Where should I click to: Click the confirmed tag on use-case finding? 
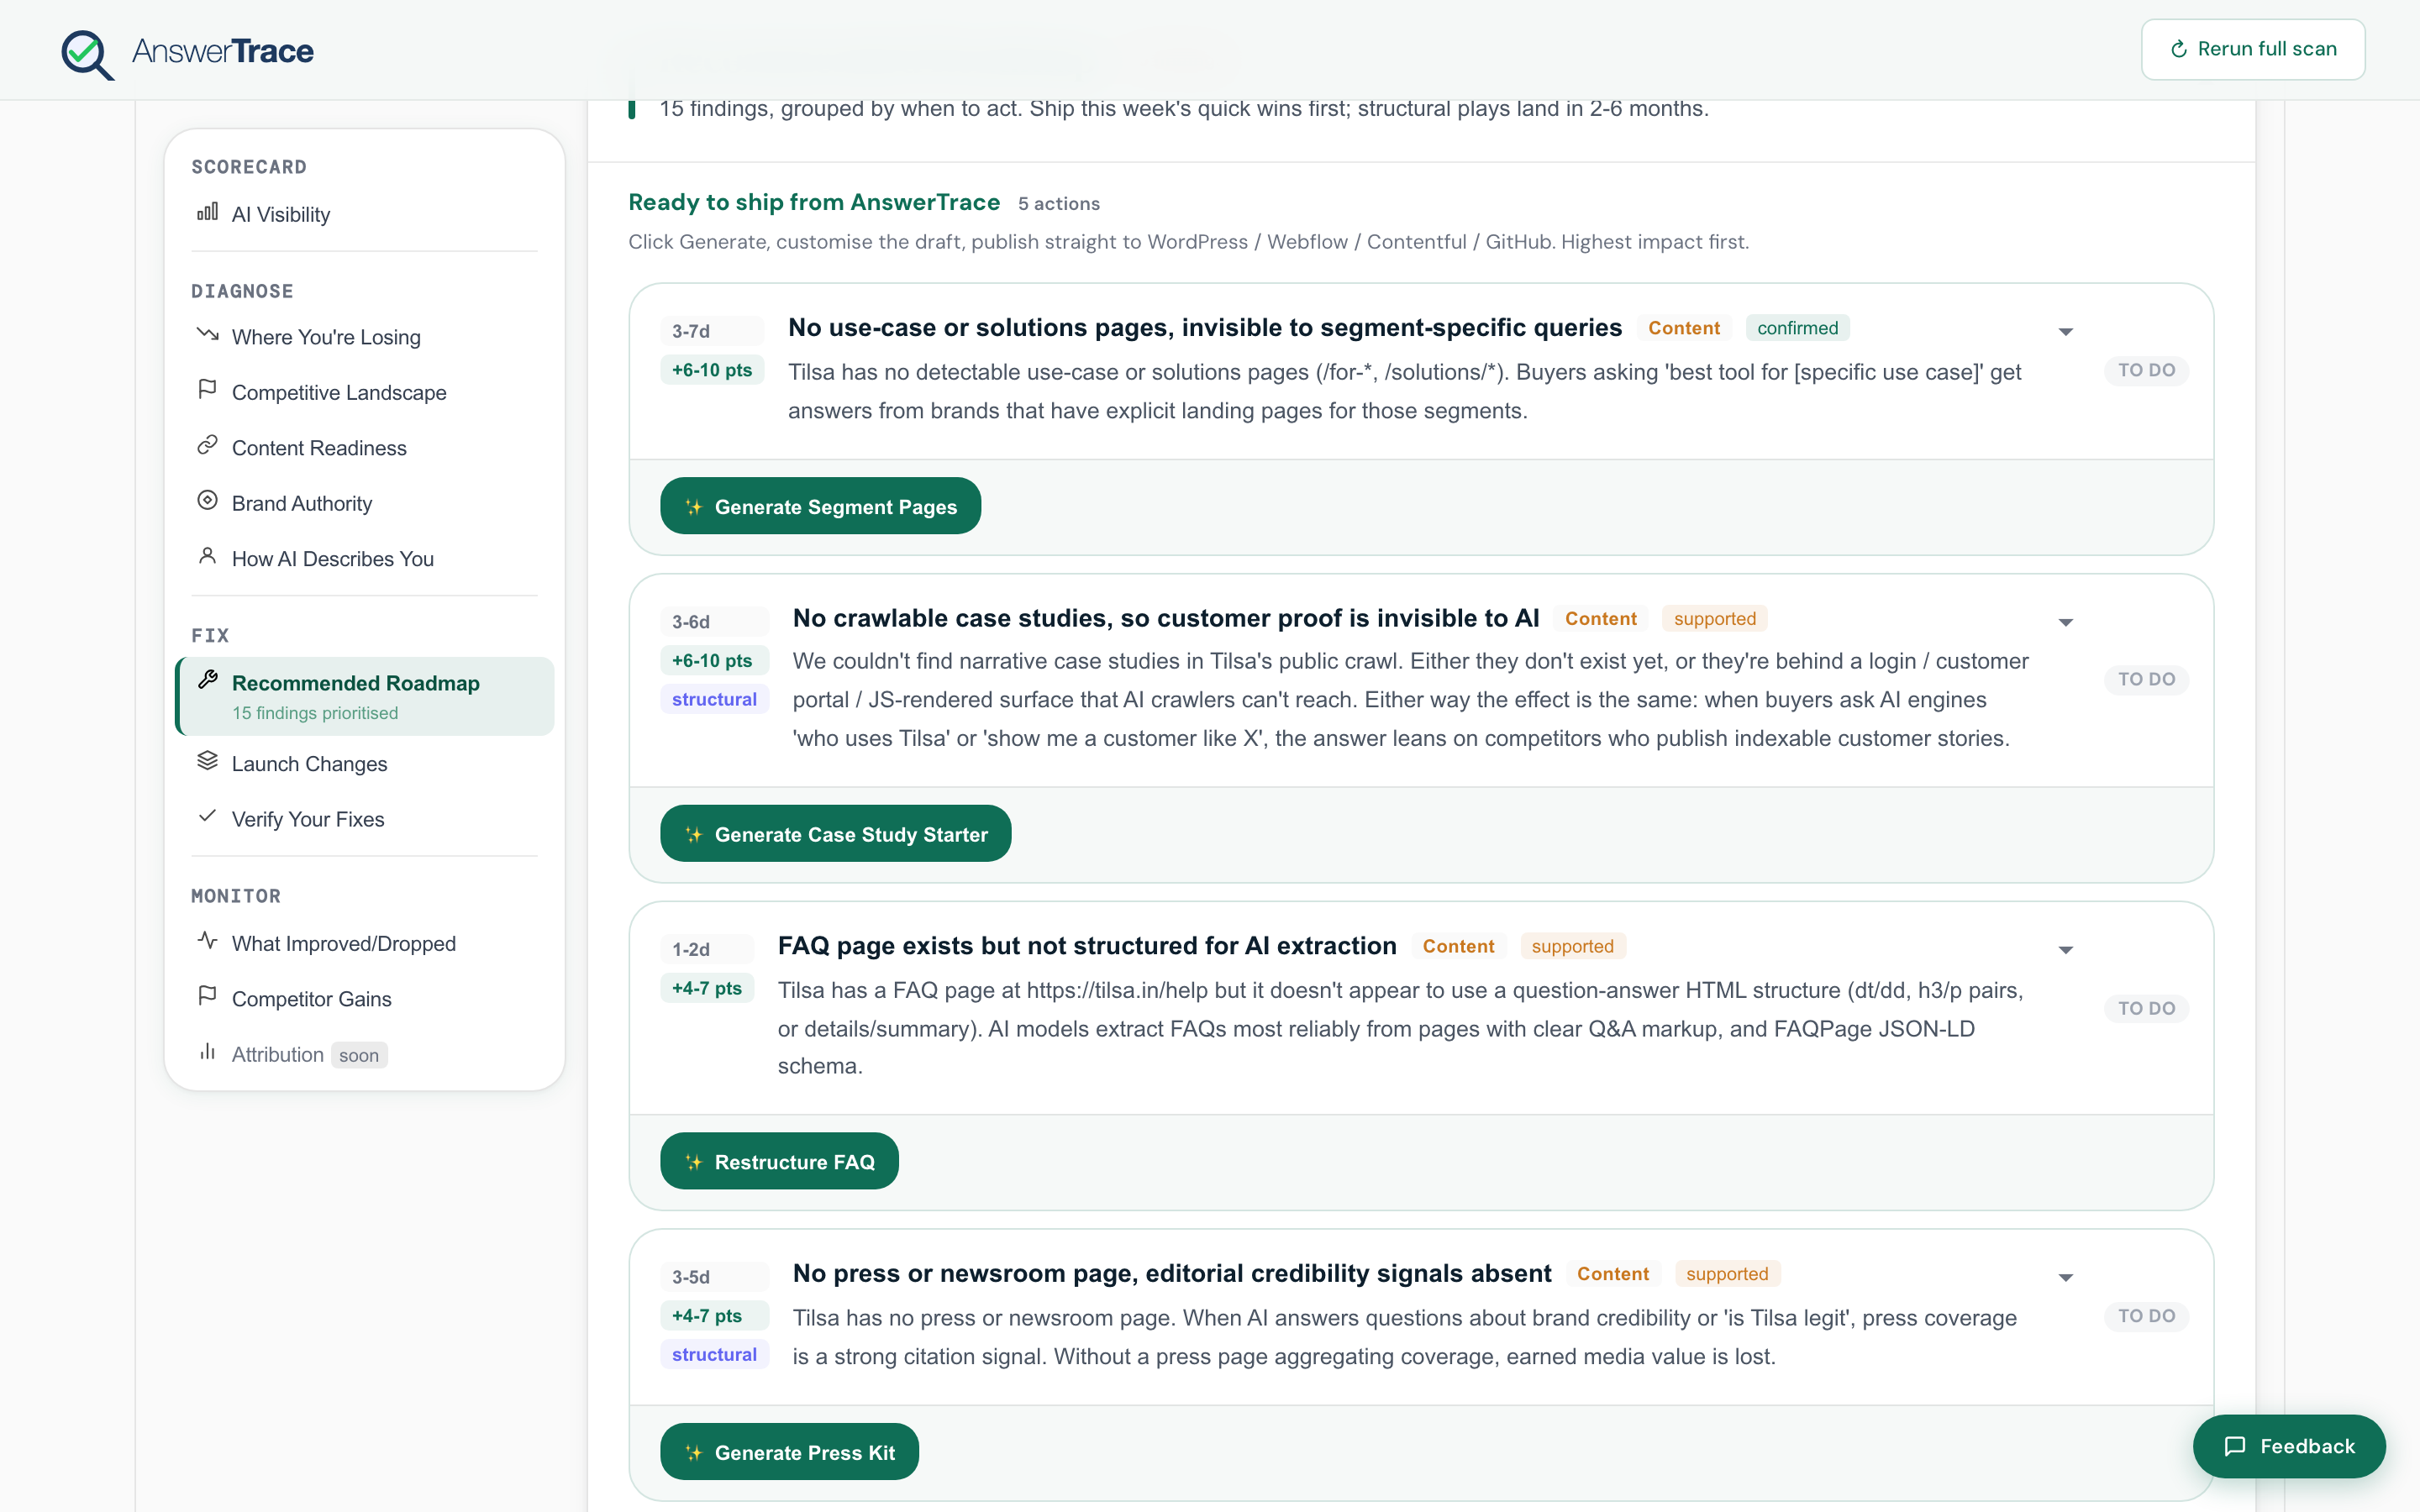click(1797, 328)
